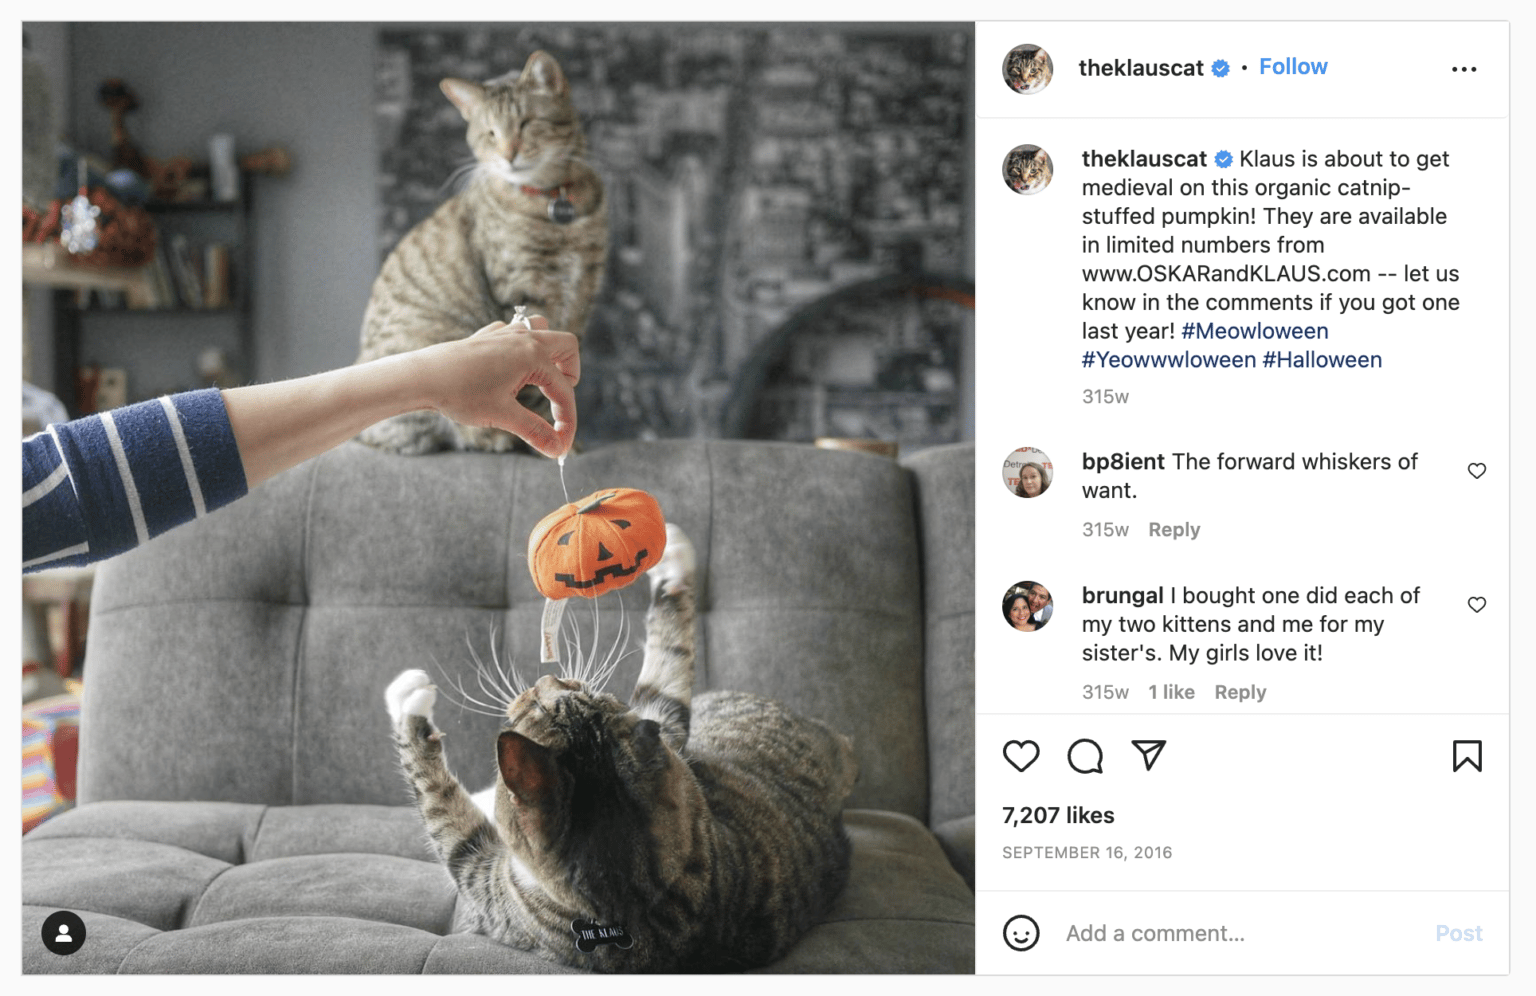
Task: View the 7,207 likes list
Action: [x=1058, y=816]
